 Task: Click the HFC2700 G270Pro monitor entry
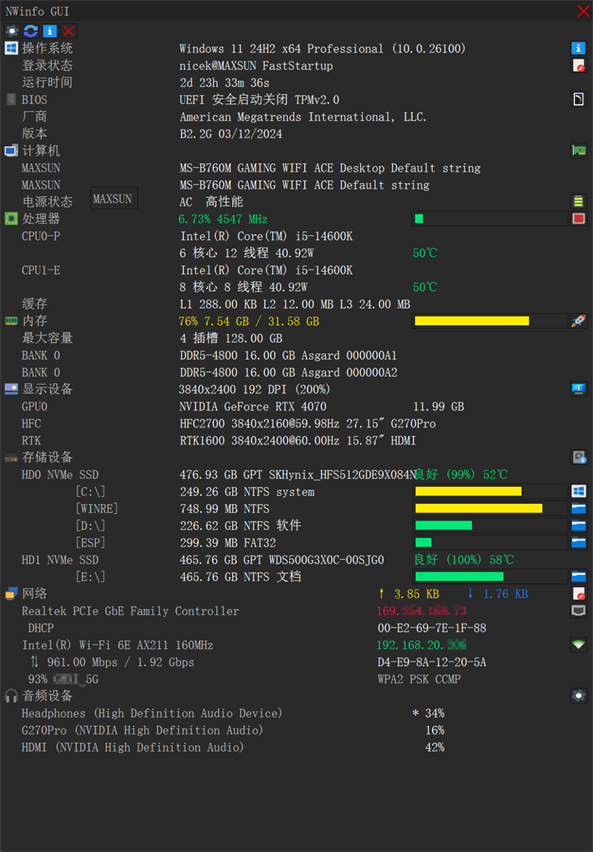[x=308, y=423]
